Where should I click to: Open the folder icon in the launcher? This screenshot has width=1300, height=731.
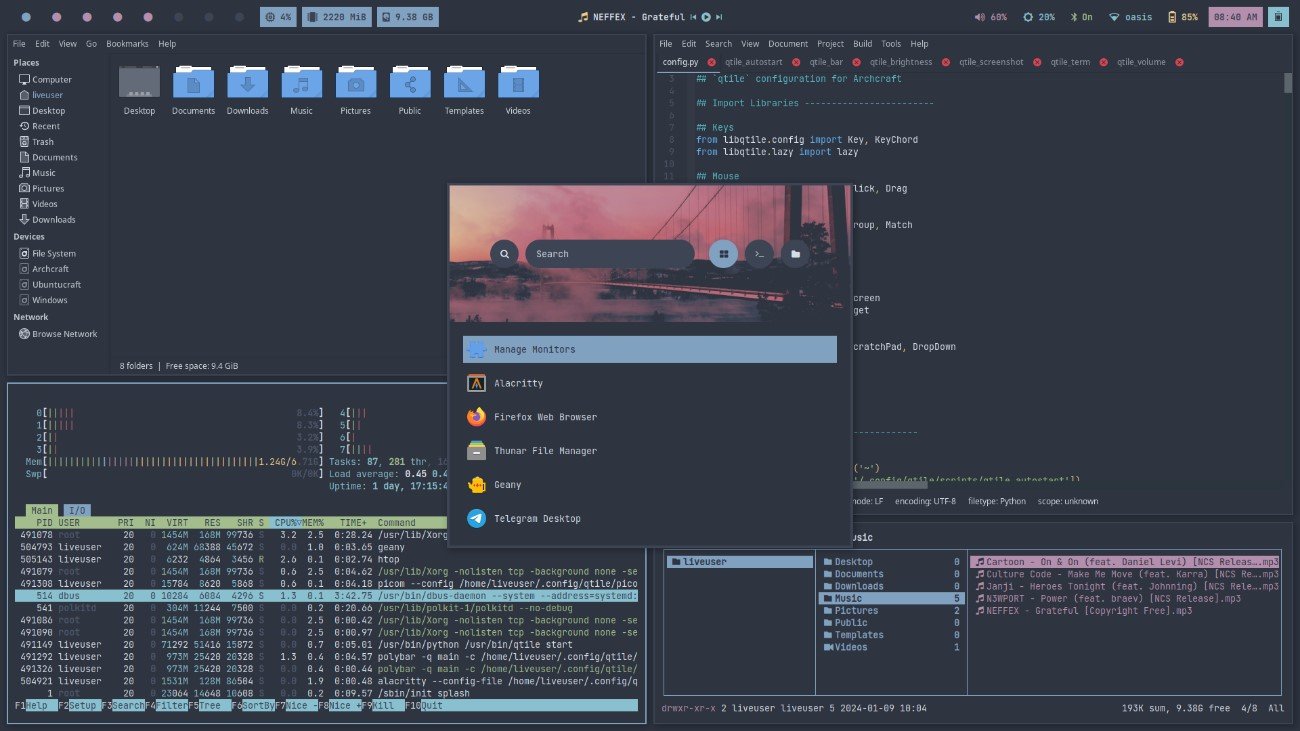[x=794, y=253]
